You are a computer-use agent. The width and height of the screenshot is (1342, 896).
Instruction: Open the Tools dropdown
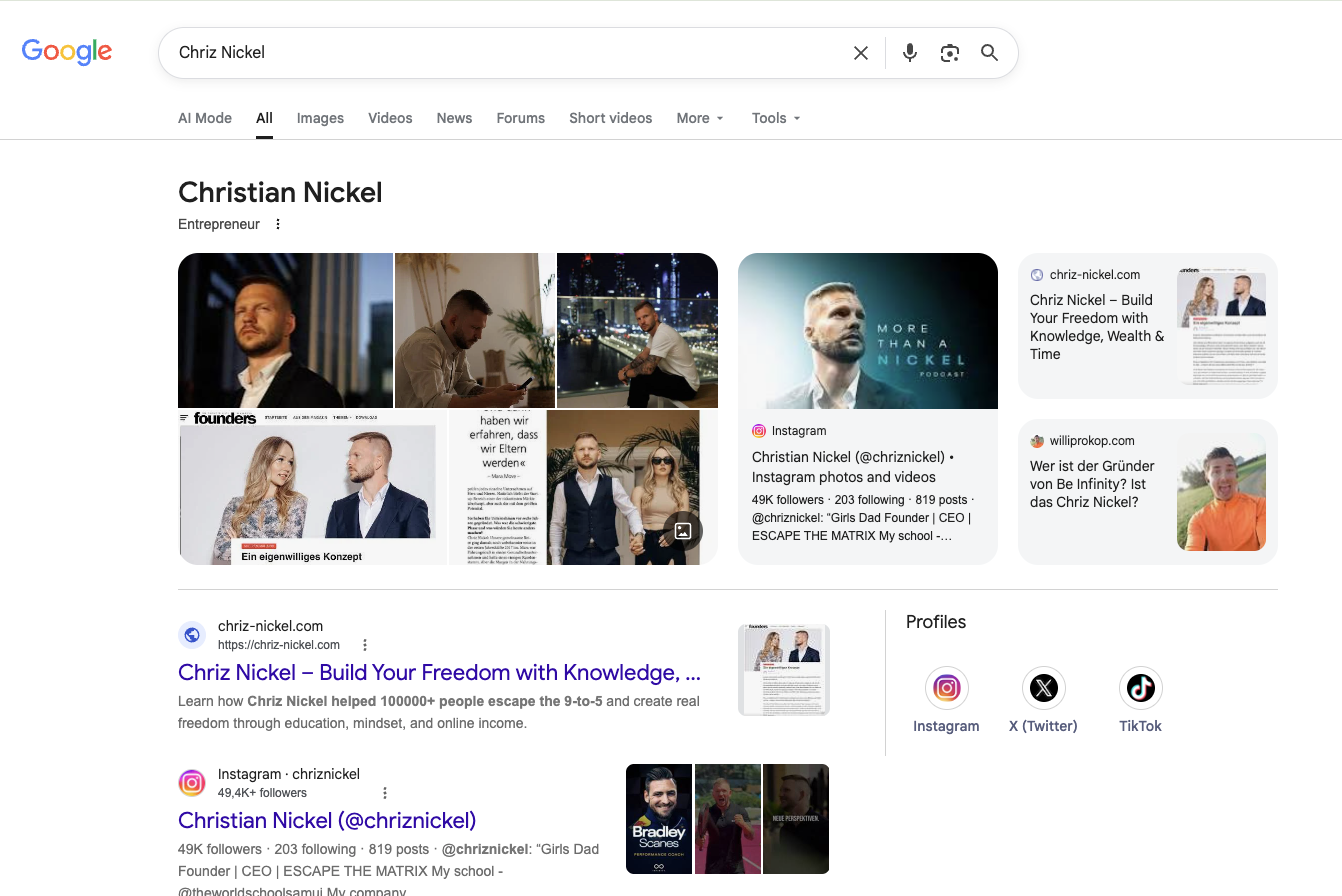pyautogui.click(x=776, y=118)
